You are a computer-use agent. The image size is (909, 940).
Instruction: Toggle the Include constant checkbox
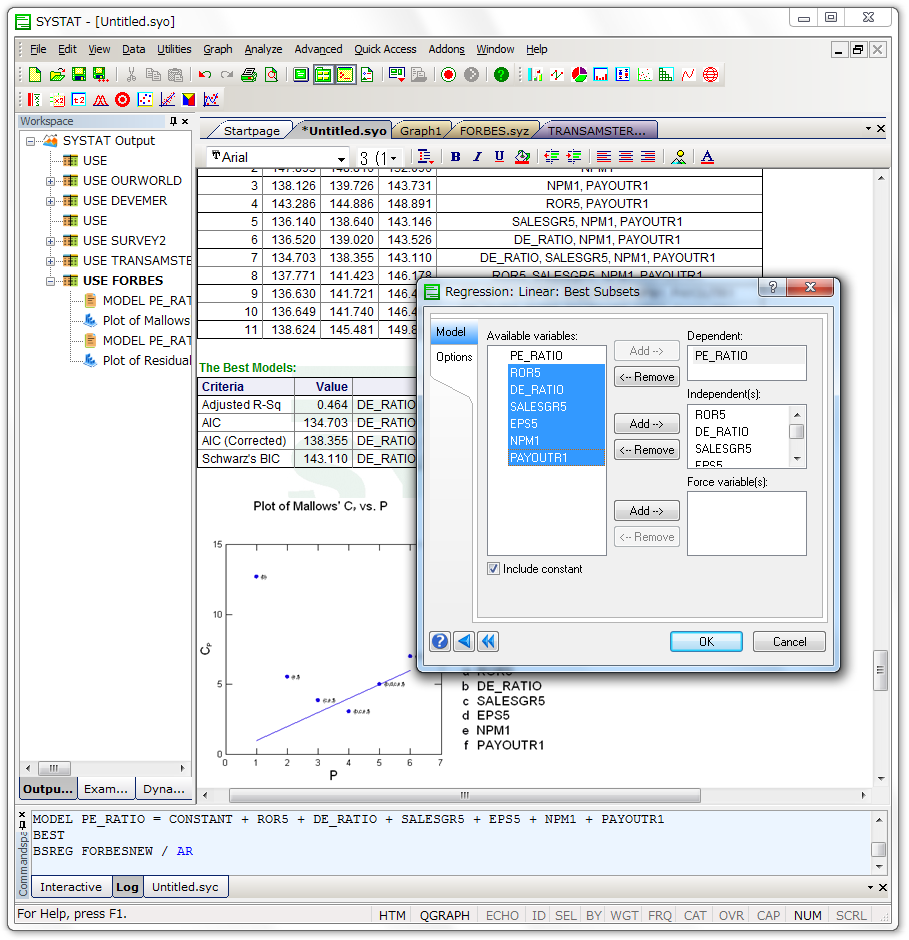coord(493,569)
